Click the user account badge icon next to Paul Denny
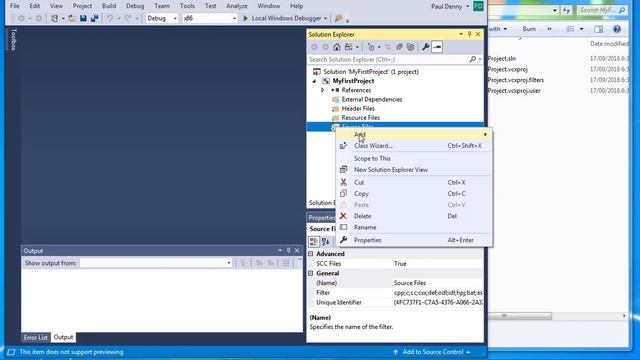Viewport: 640px width, 360px height. point(478,6)
